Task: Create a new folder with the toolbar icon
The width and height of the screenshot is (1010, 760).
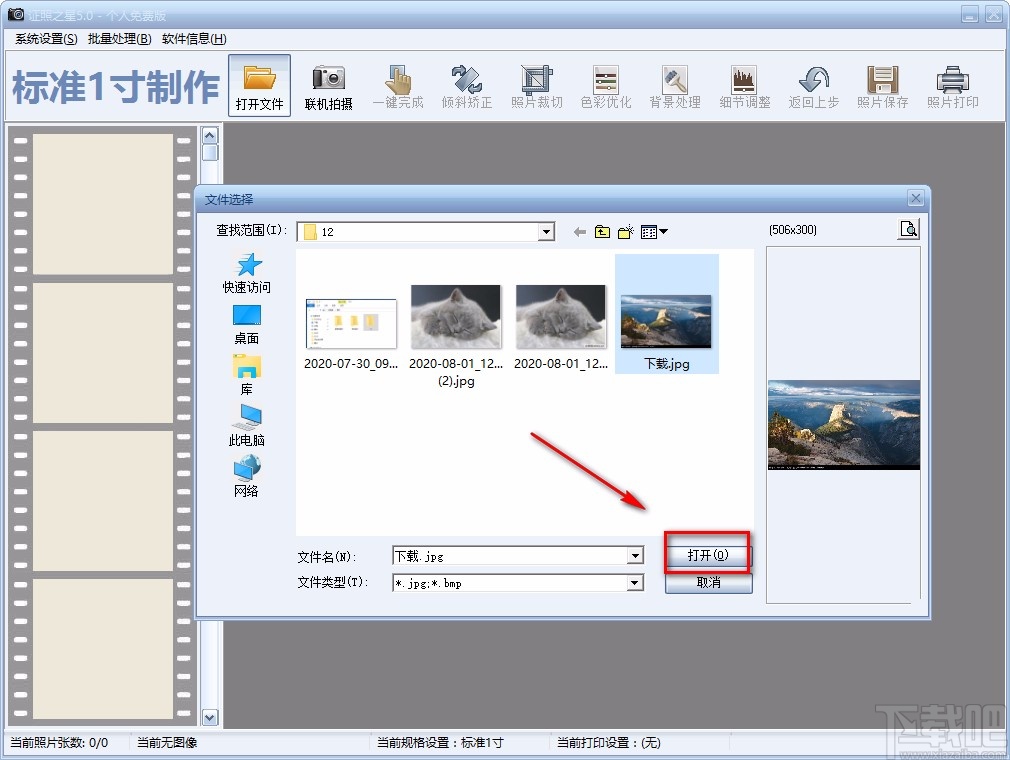Action: [625, 232]
